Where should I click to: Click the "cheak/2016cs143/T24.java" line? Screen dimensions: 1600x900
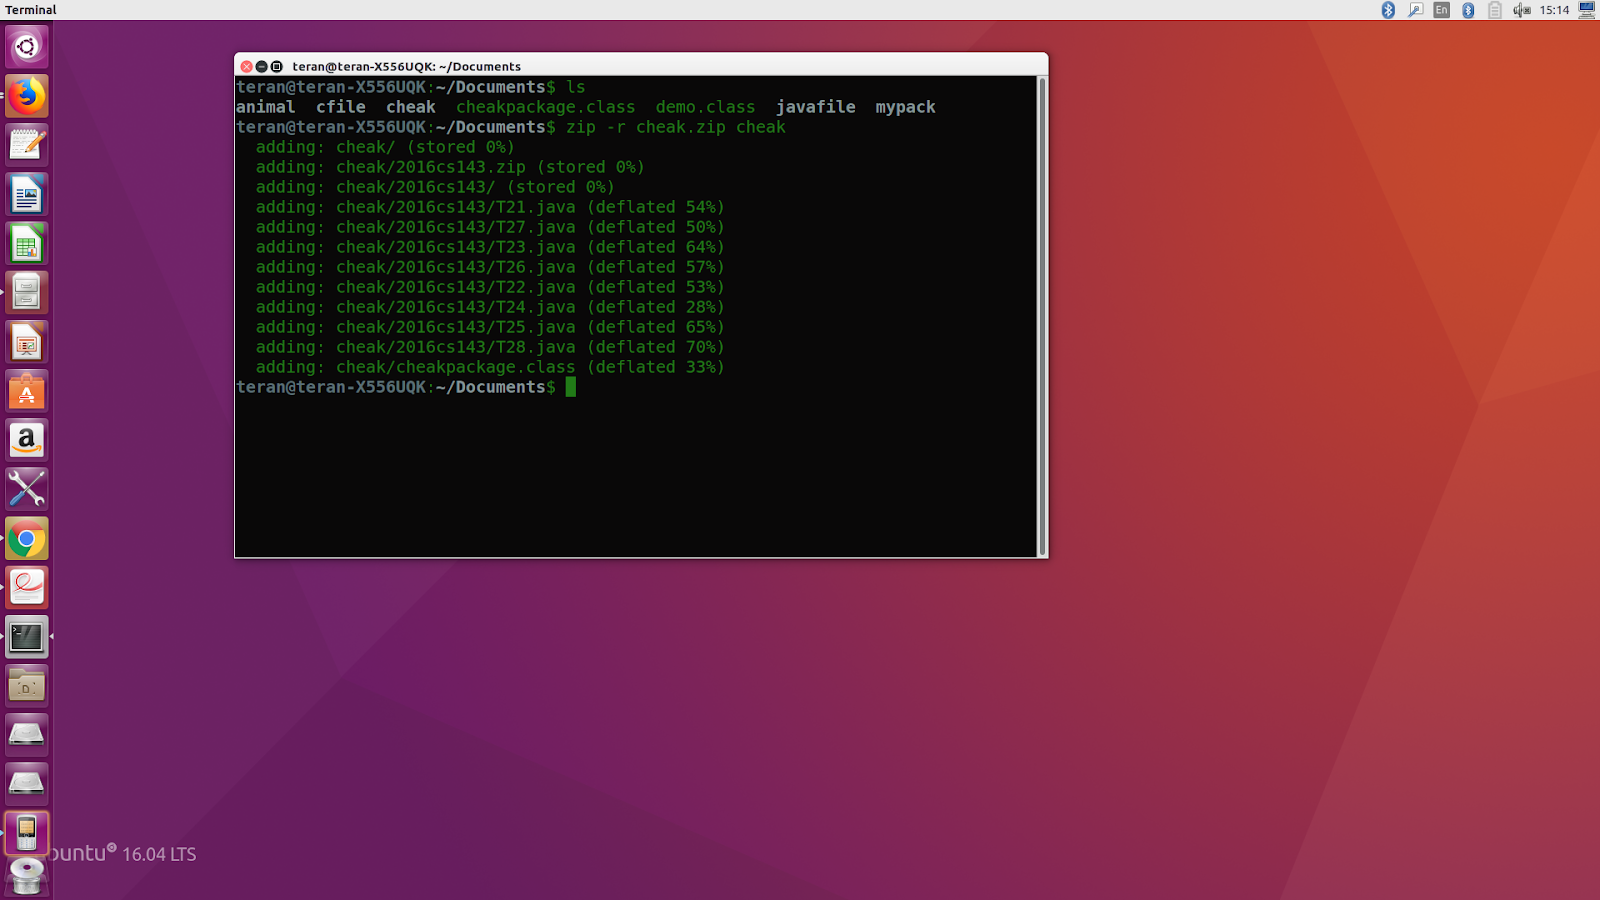[490, 307]
